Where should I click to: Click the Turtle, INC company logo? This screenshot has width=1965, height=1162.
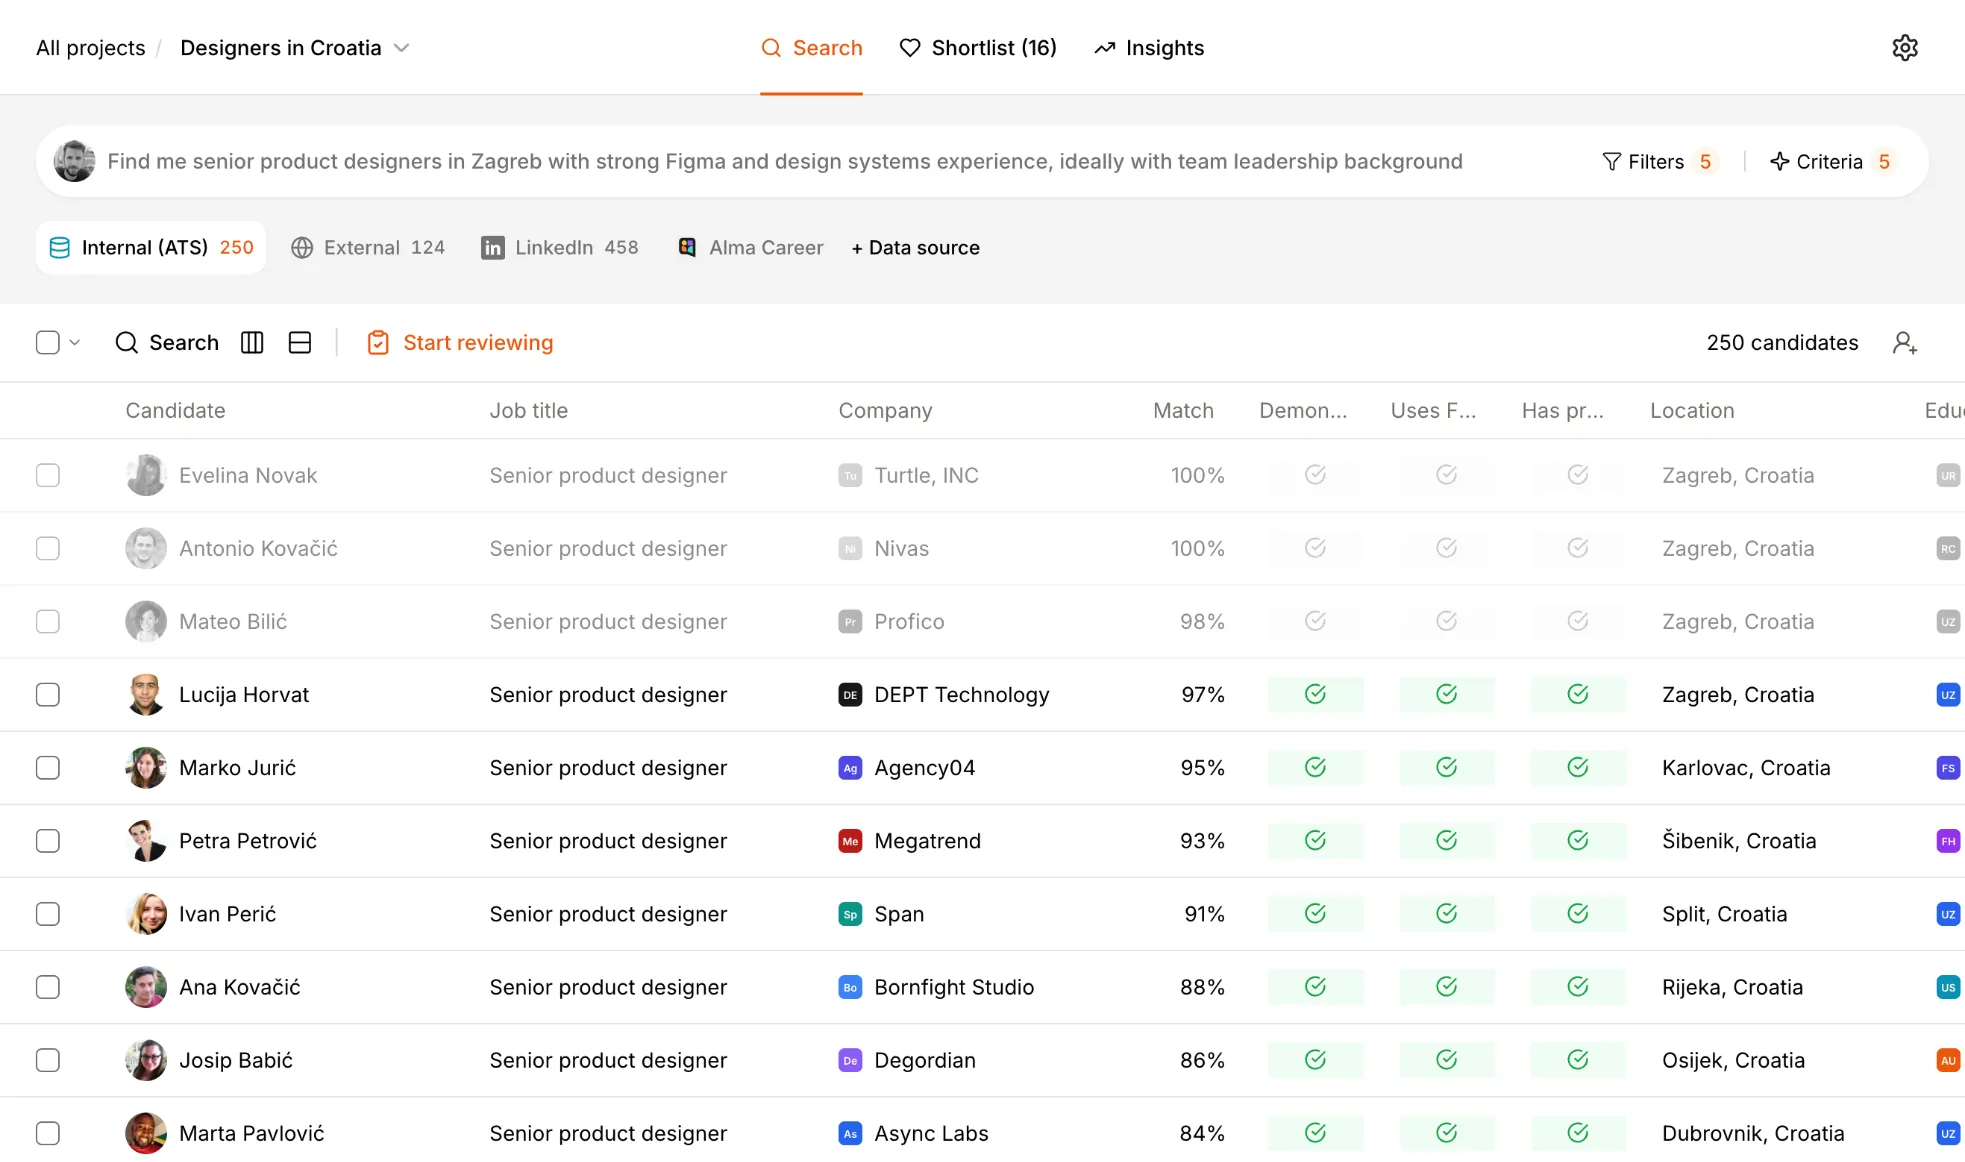(850, 476)
